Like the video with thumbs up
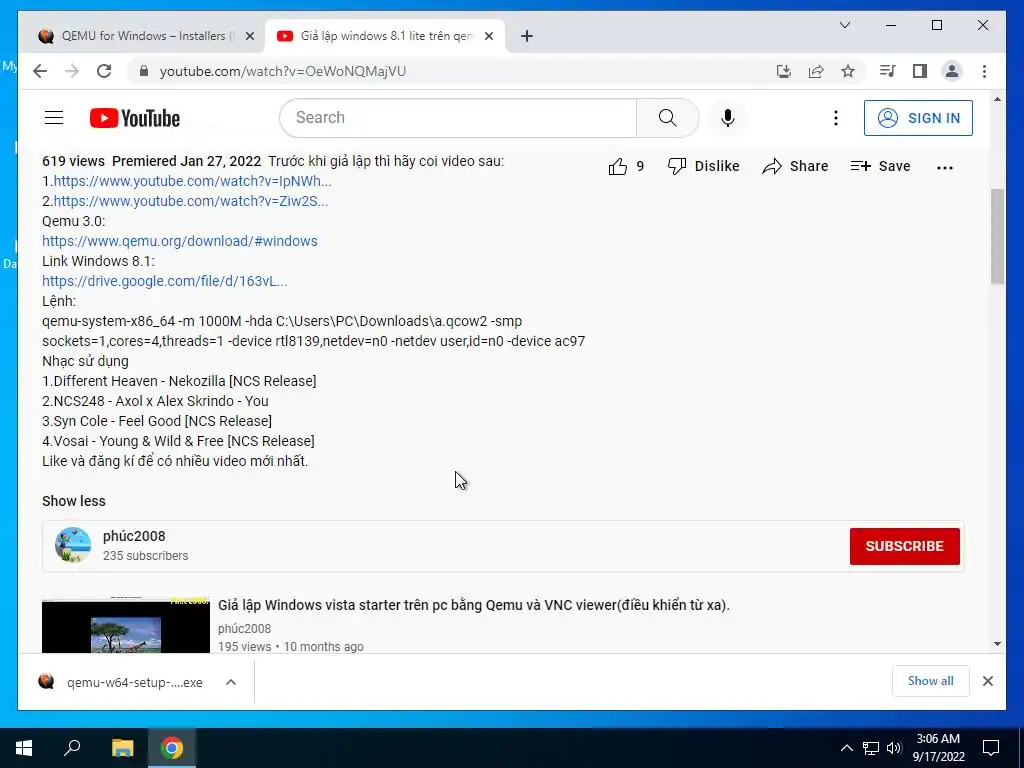 618,167
